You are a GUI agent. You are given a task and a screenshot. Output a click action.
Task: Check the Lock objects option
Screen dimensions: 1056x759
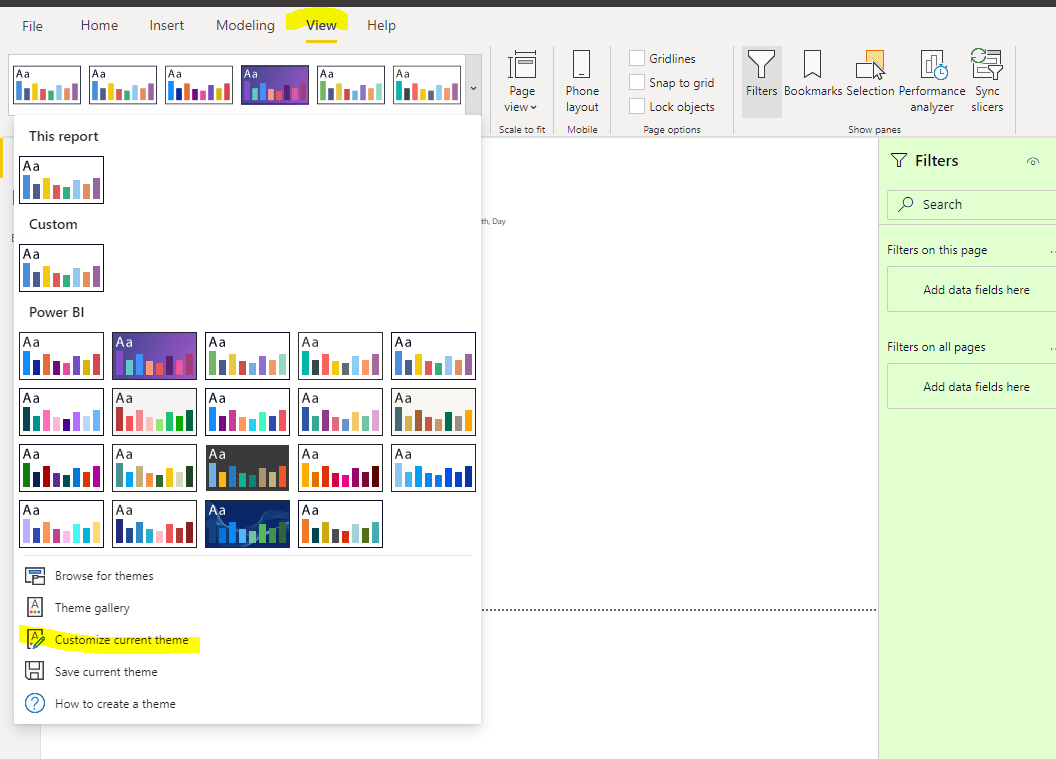(637, 106)
